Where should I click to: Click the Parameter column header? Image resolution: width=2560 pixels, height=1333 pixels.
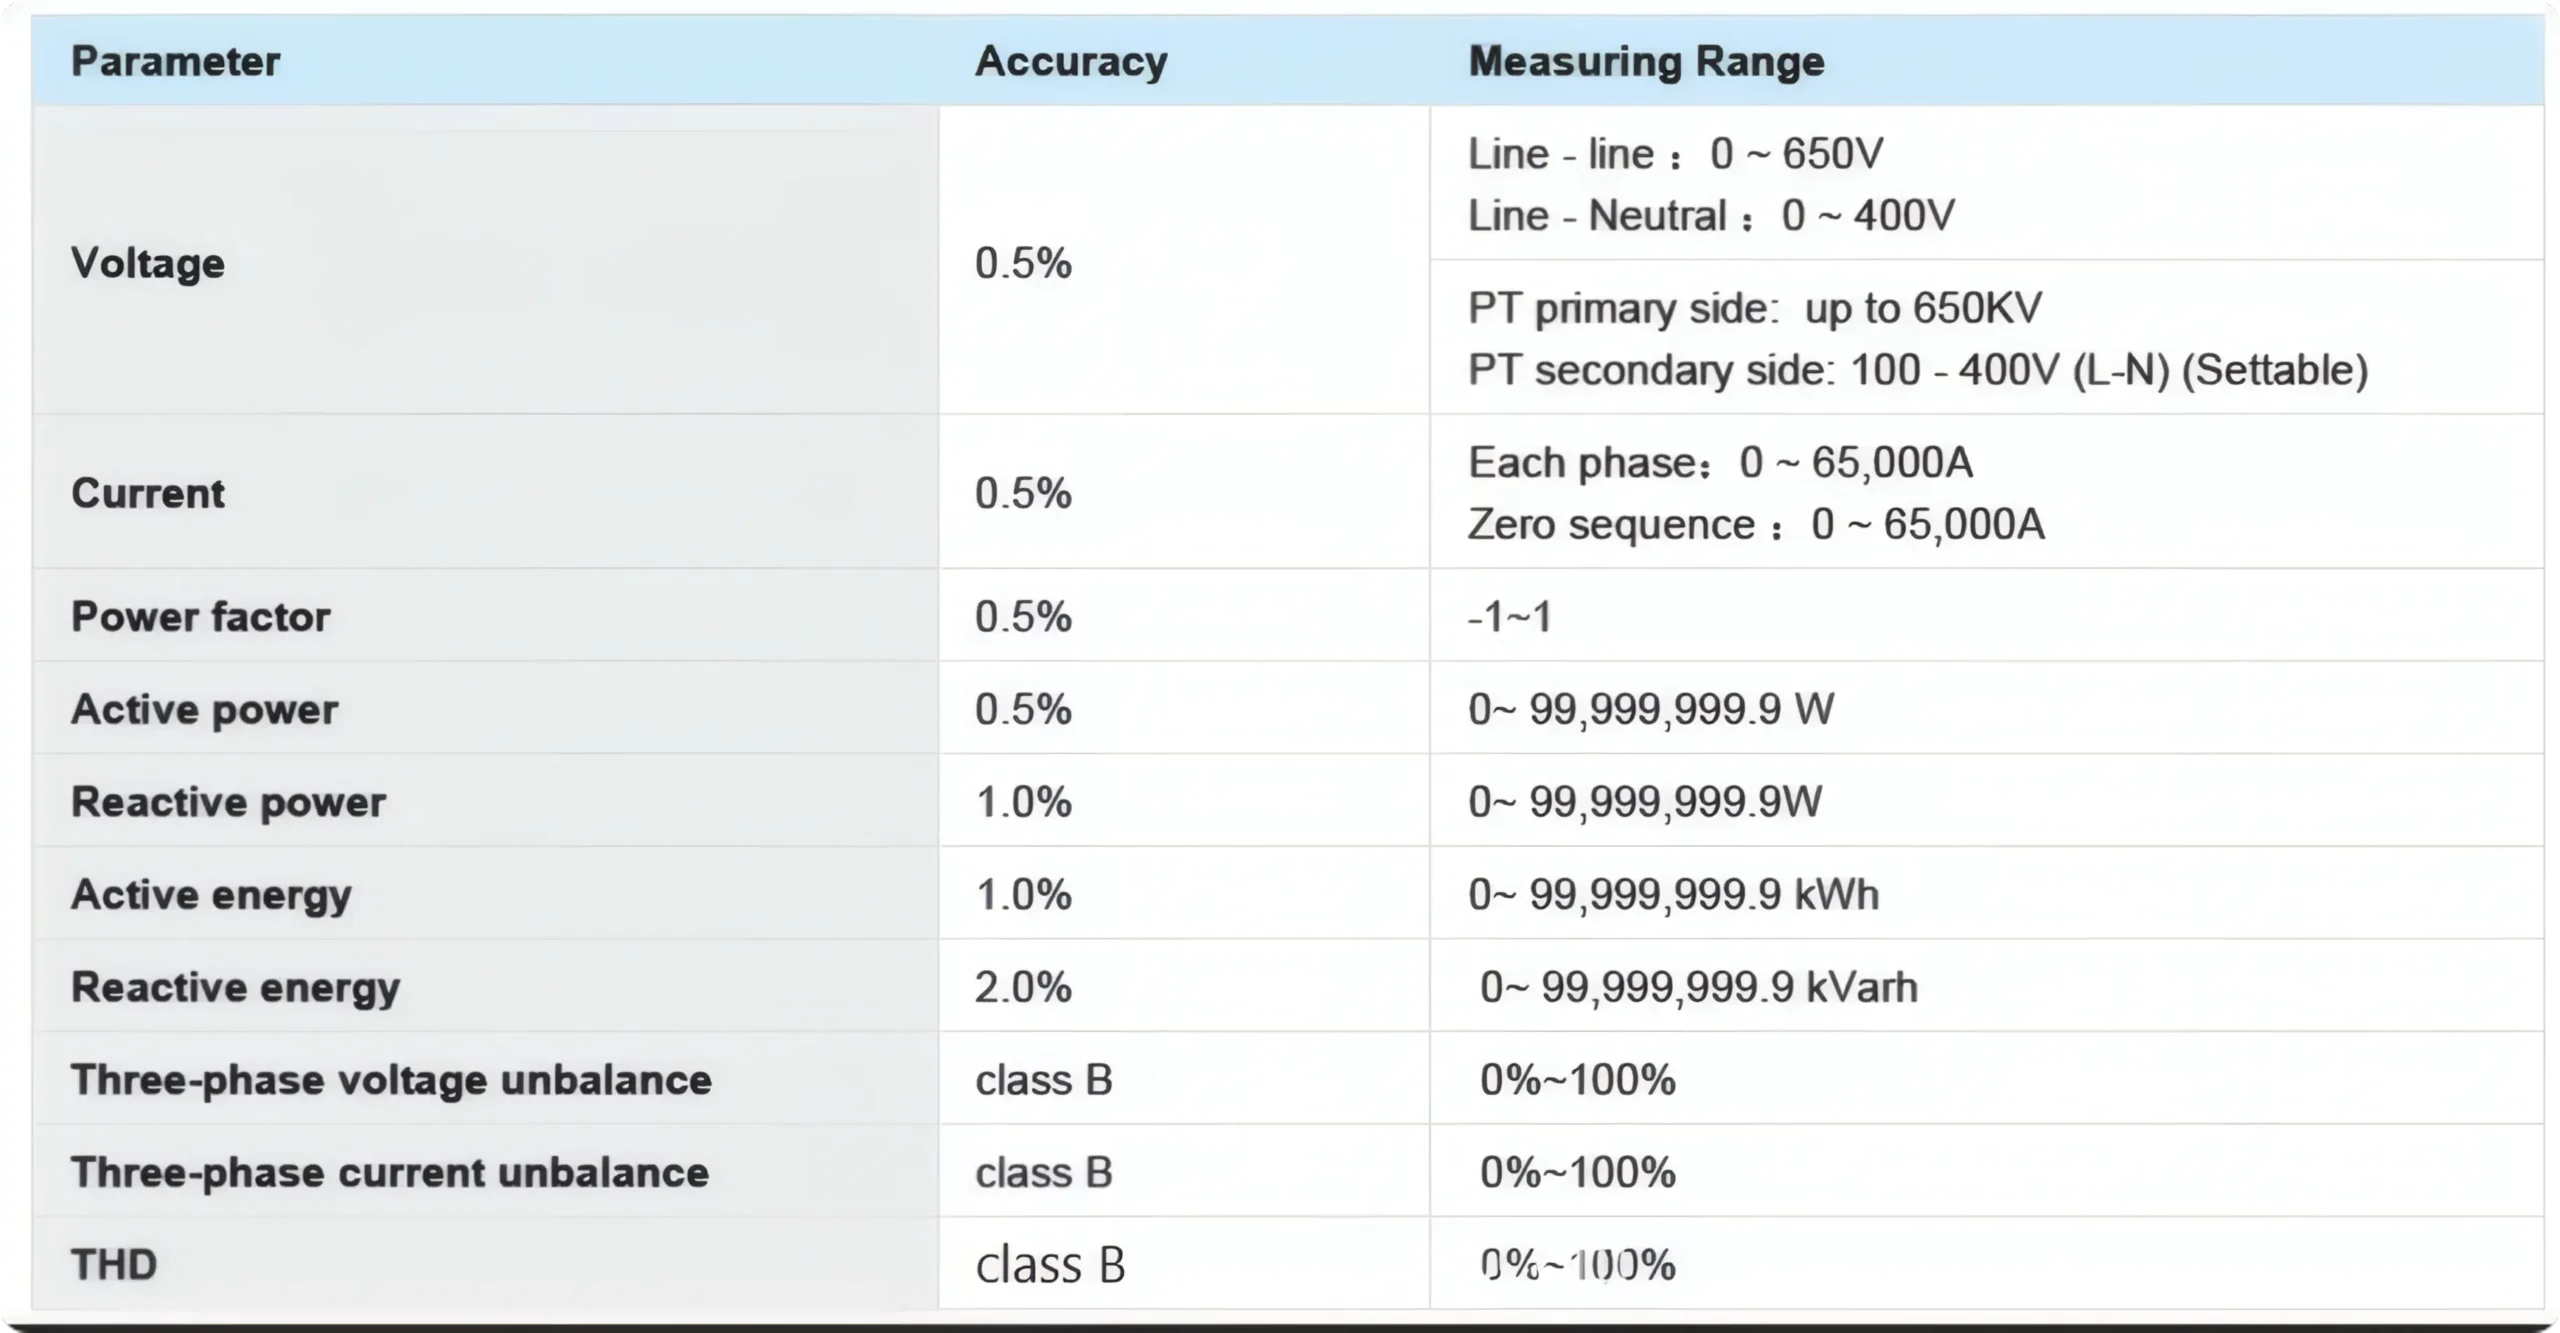(175, 62)
